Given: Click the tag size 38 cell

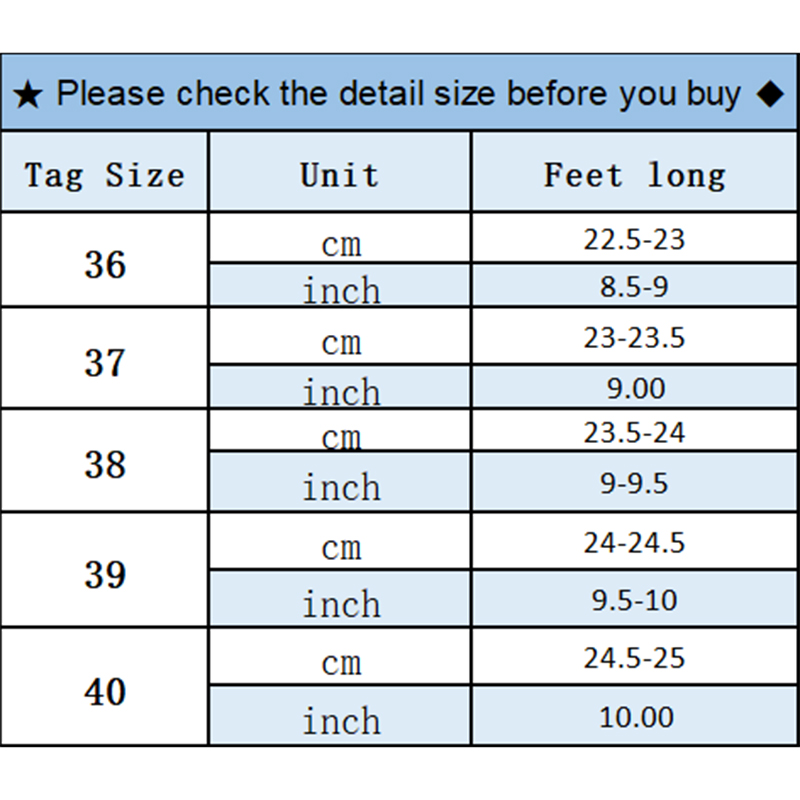Looking at the screenshot, I should [105, 464].
